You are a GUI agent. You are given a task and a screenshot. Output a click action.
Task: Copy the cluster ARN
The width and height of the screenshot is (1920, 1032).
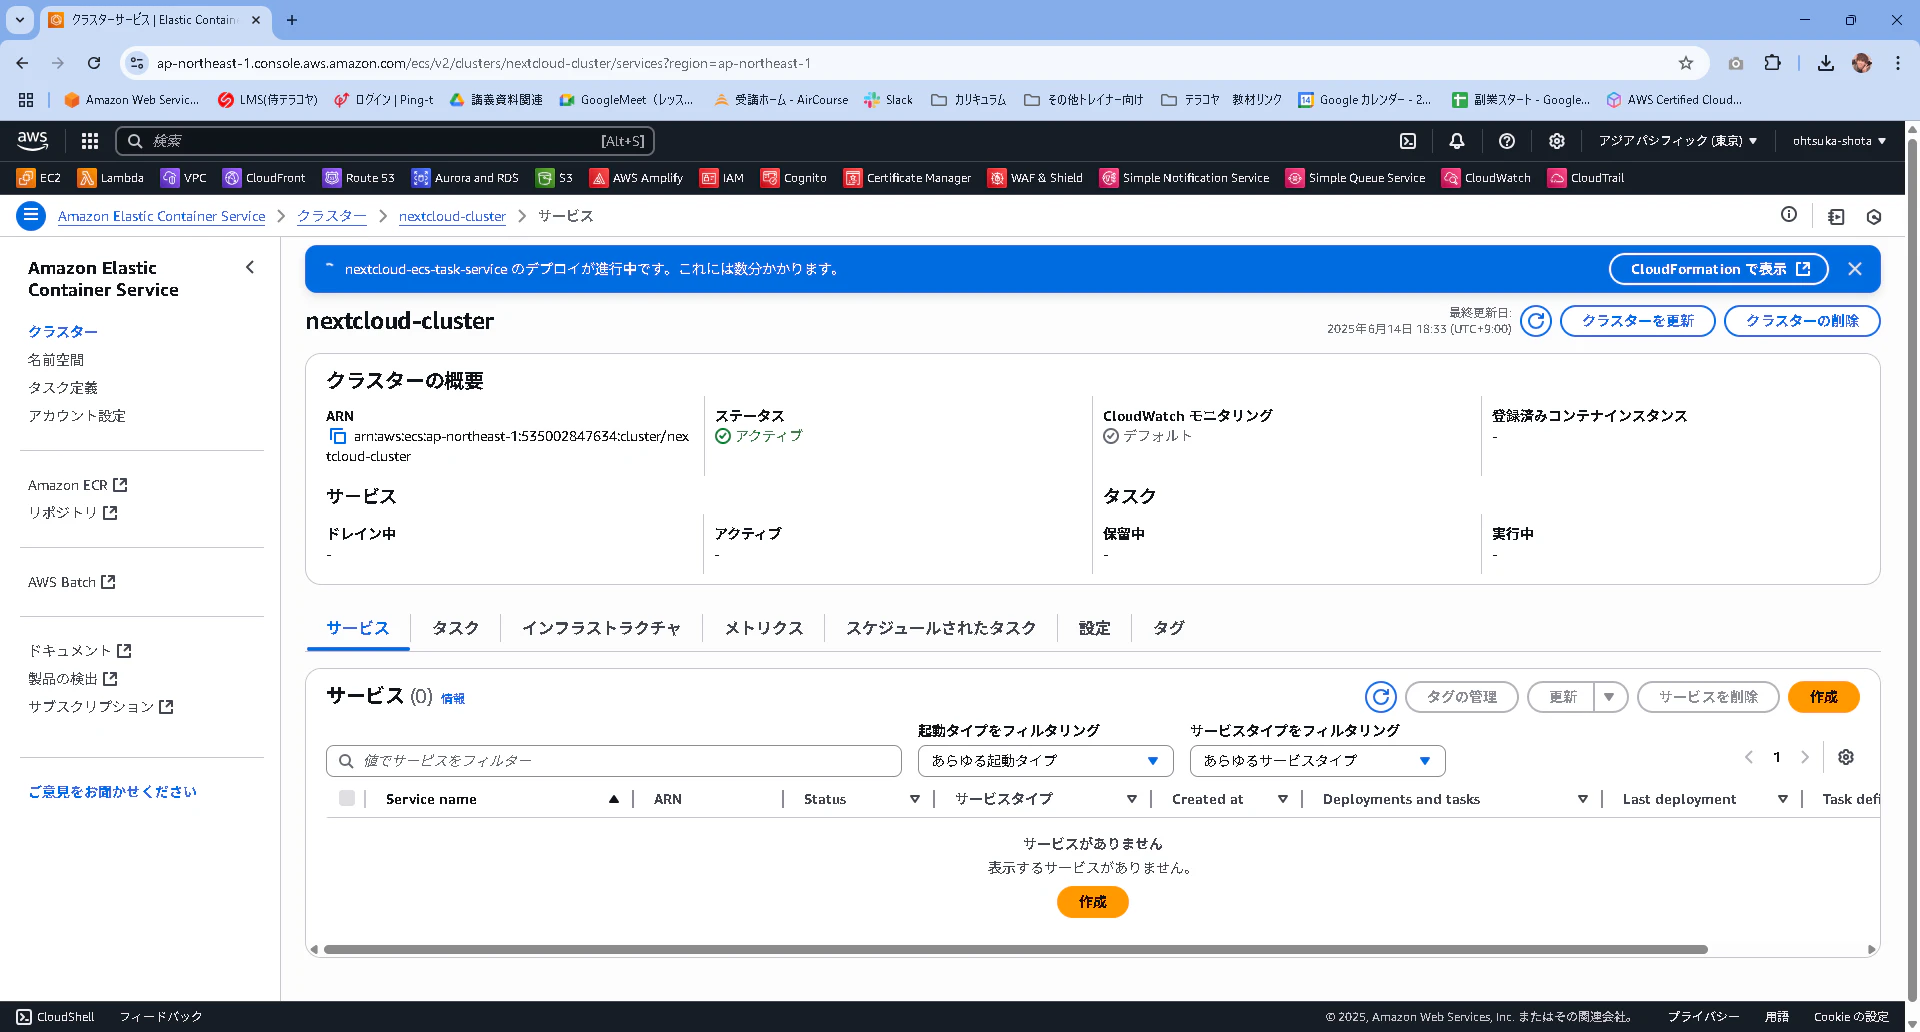click(x=338, y=437)
